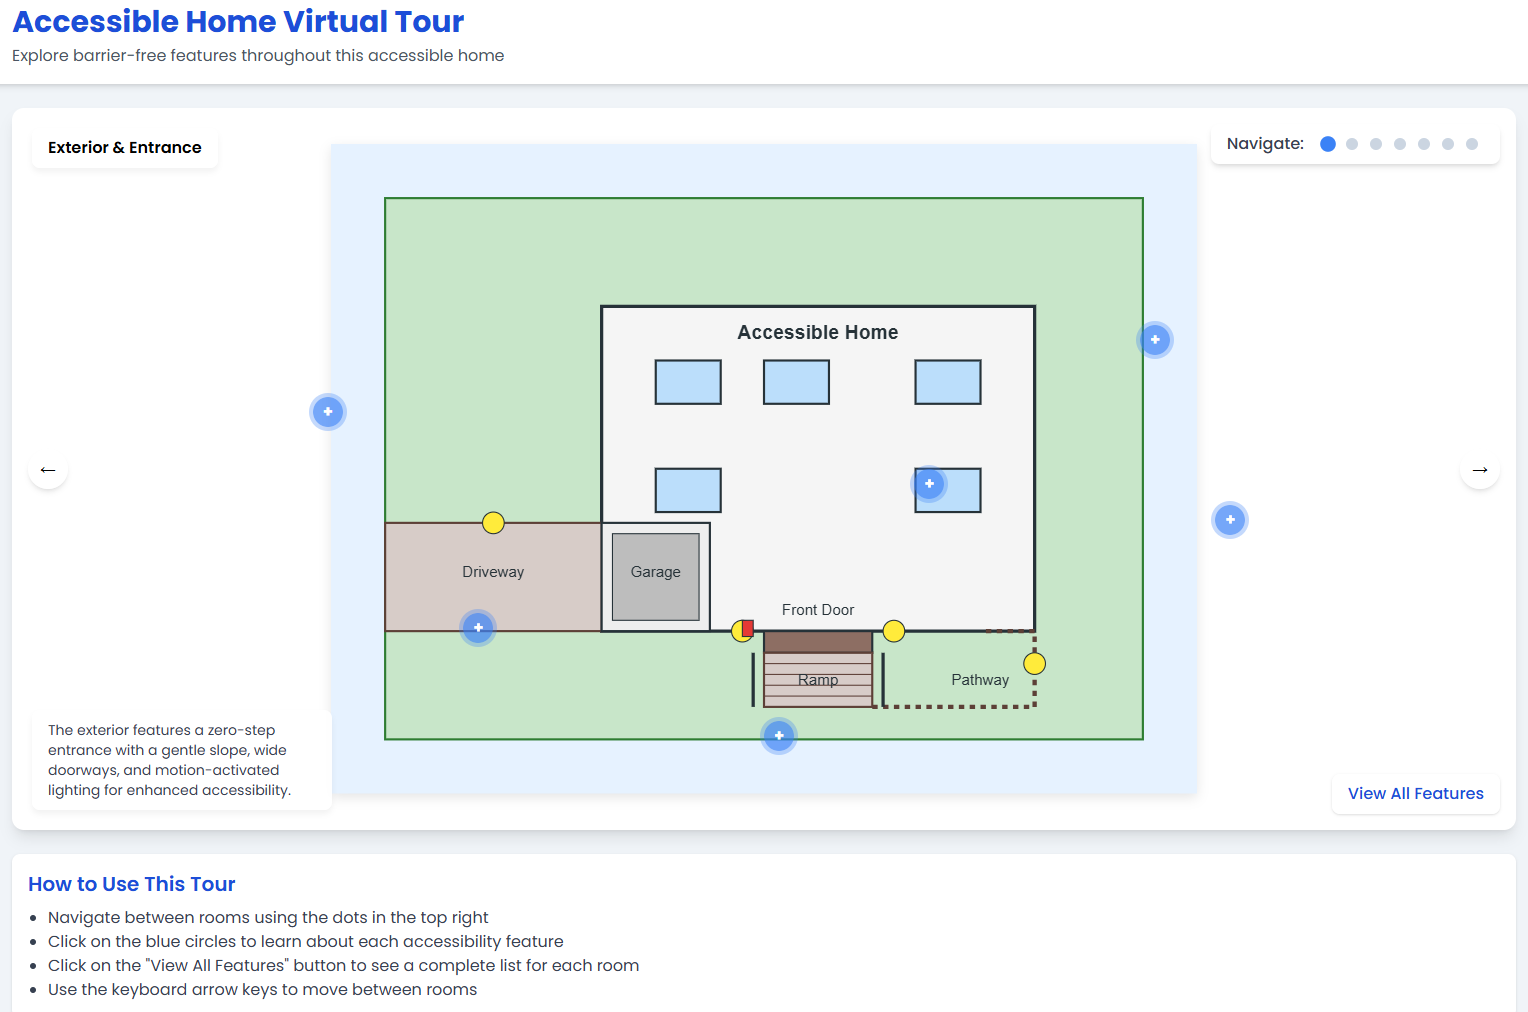Click the yellow light at the pathway corner

click(x=1035, y=664)
